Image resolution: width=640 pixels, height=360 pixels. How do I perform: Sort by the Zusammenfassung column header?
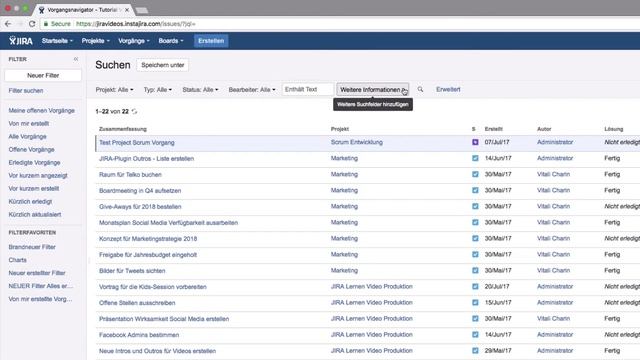tap(122, 129)
